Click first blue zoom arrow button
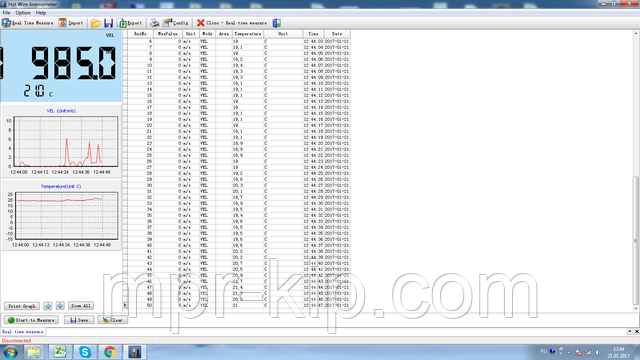This screenshot has width=640, height=360. [48, 306]
